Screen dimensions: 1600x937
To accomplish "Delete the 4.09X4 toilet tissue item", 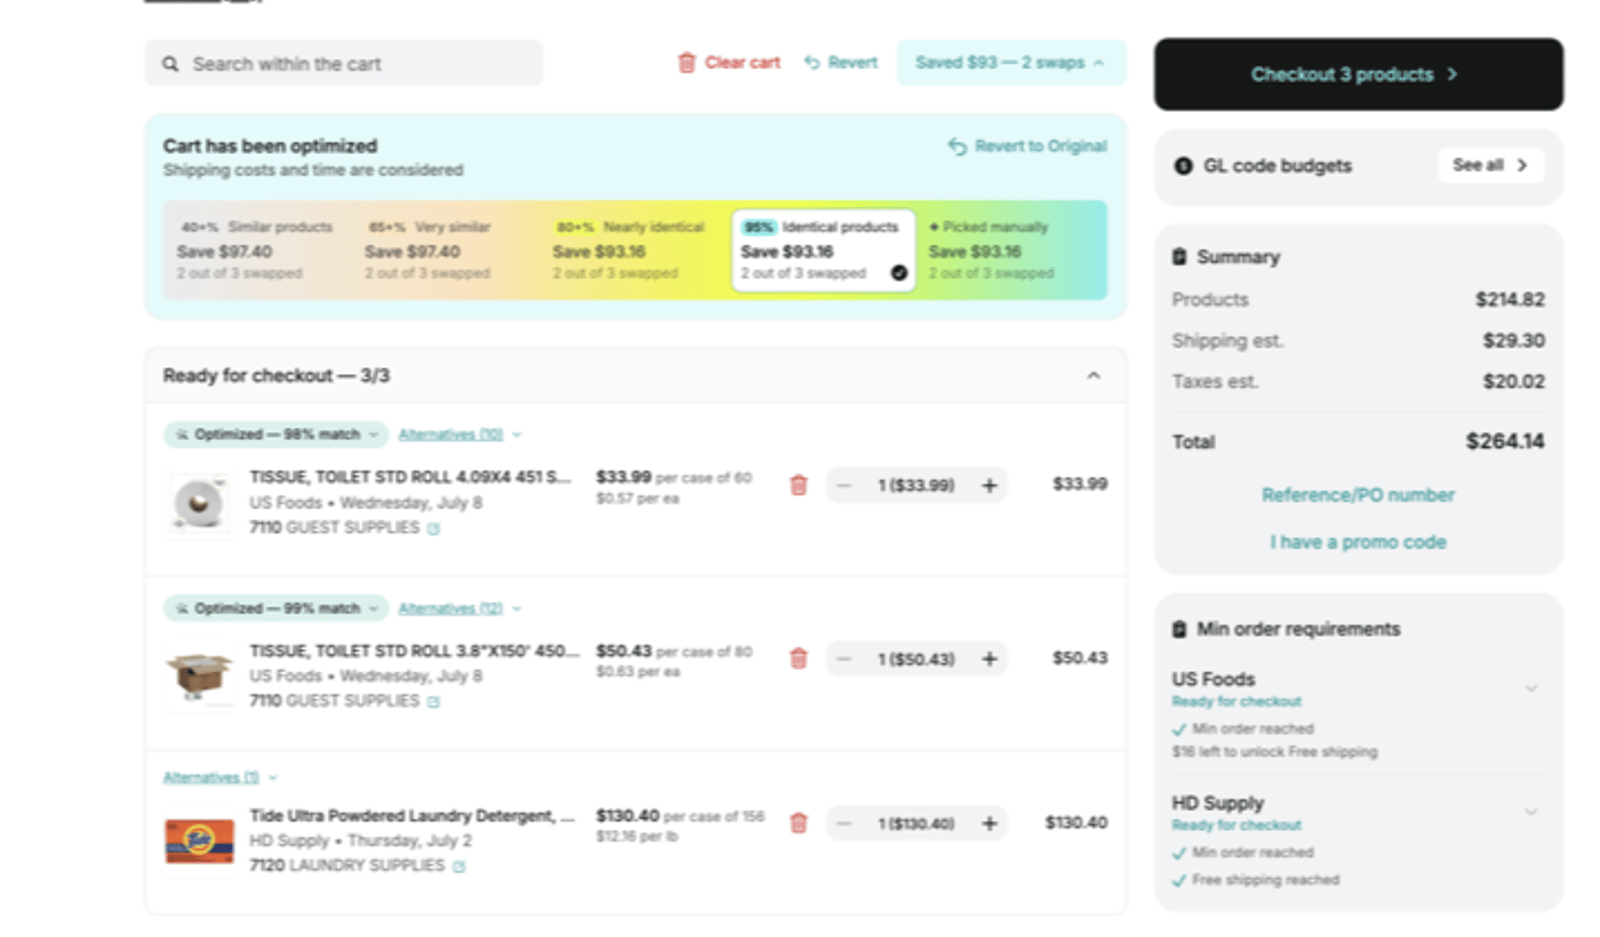I will click(x=798, y=485).
